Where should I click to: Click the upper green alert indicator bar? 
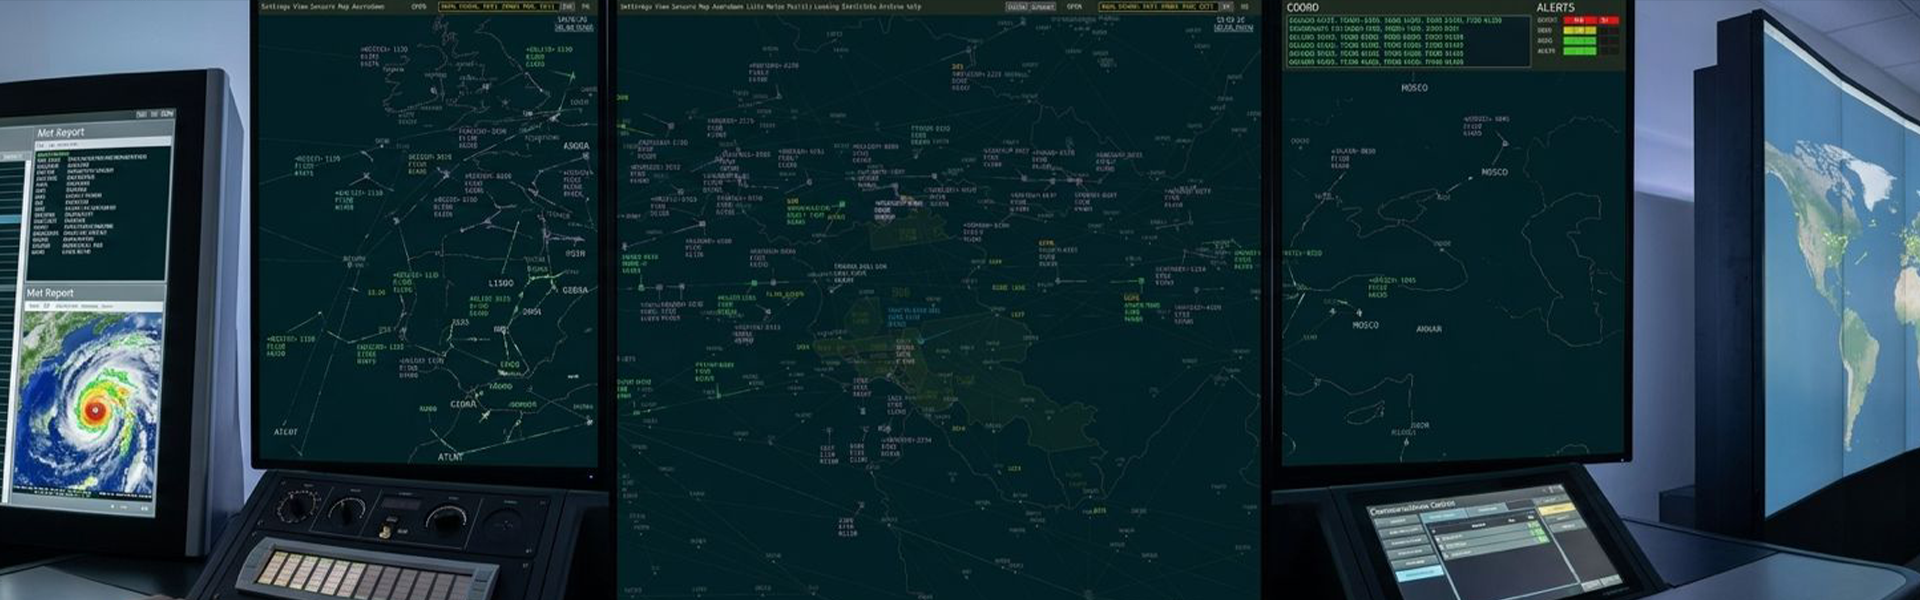coord(1580,40)
